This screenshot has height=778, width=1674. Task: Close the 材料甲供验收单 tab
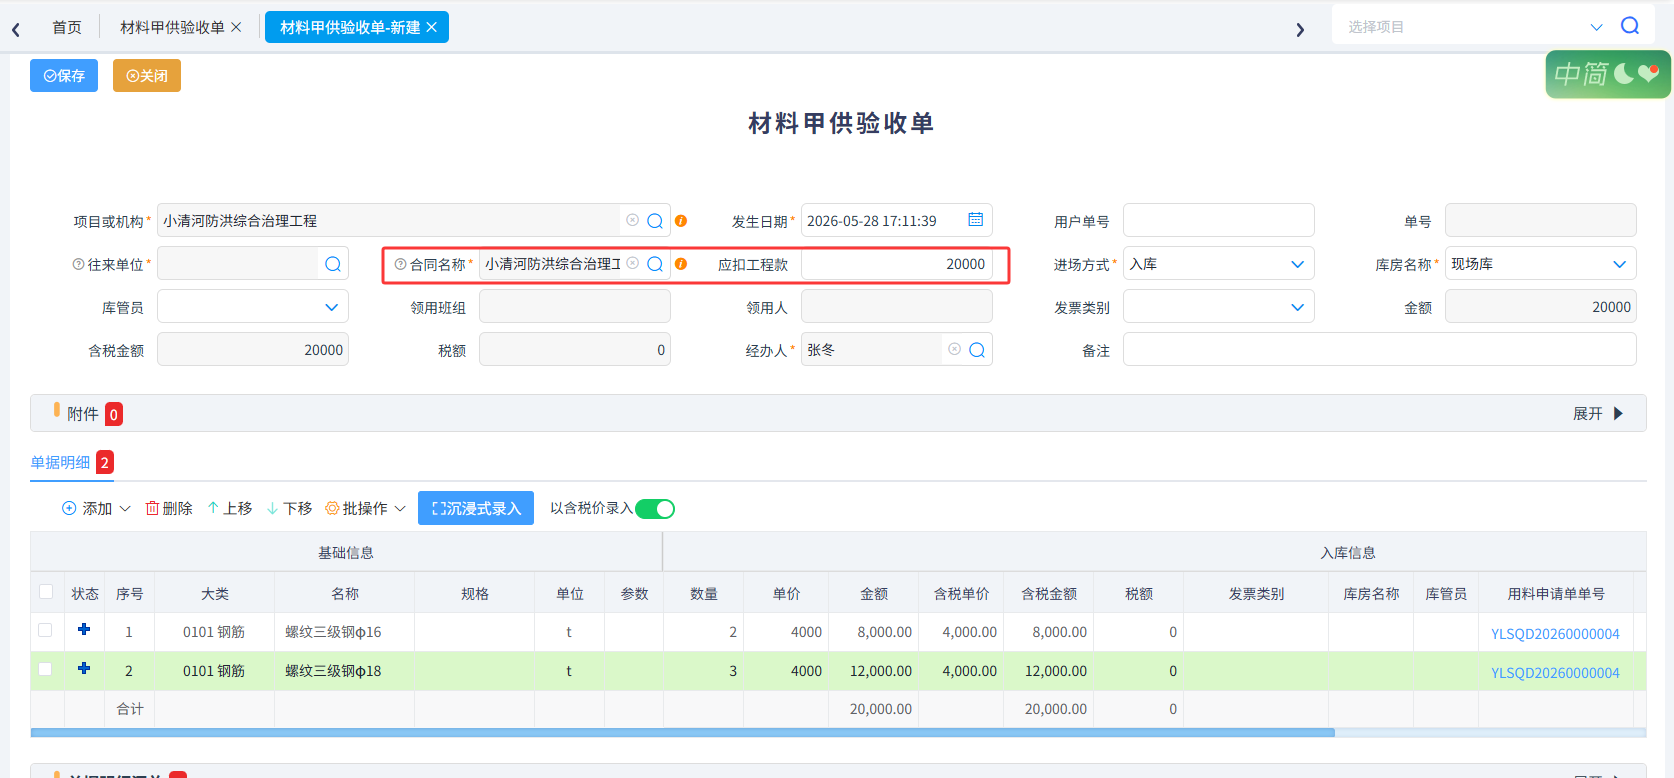[x=236, y=27]
